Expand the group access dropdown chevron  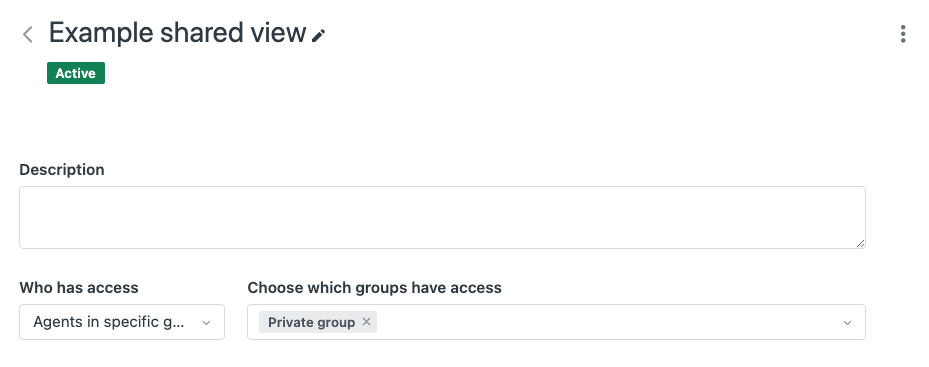847,323
